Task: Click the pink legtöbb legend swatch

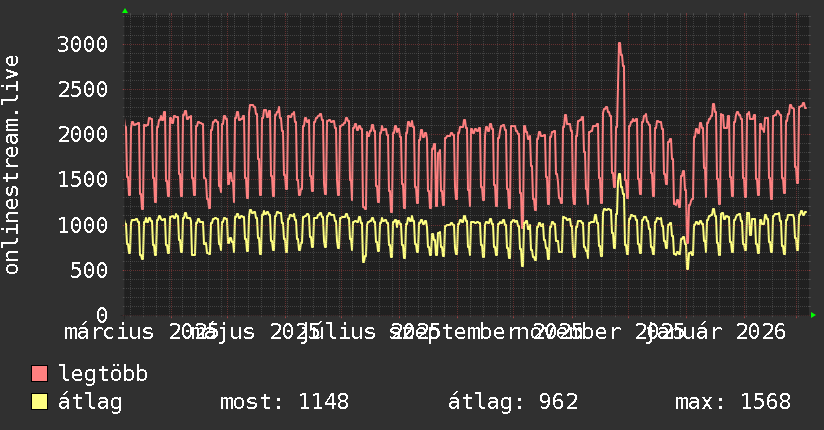Action: [x=39, y=374]
